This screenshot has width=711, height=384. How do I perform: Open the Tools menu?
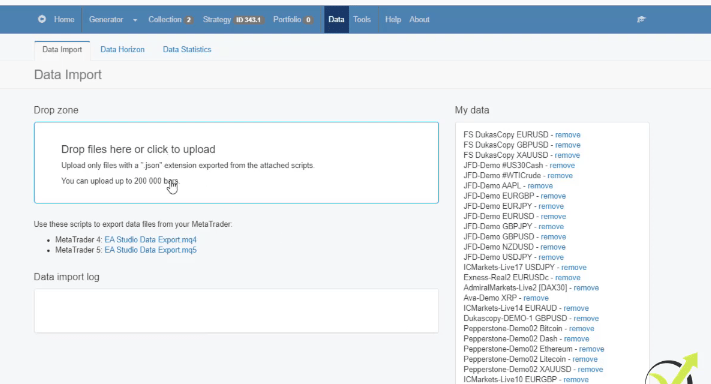pyautogui.click(x=362, y=19)
